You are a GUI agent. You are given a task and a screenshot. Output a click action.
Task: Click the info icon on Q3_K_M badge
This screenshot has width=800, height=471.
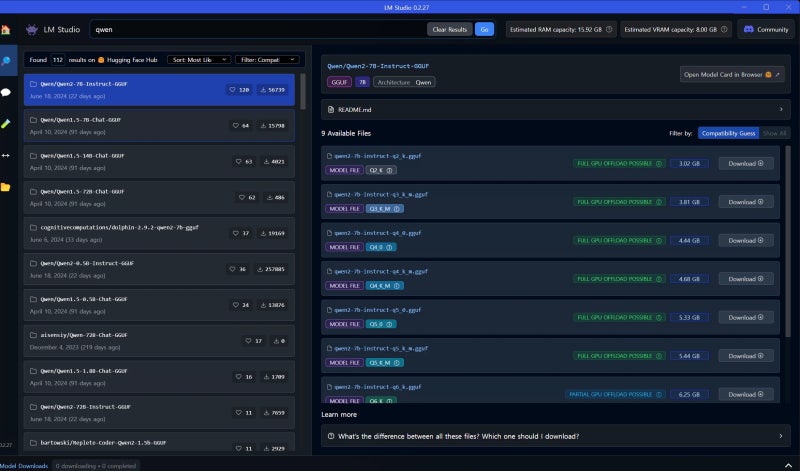[x=396, y=209]
